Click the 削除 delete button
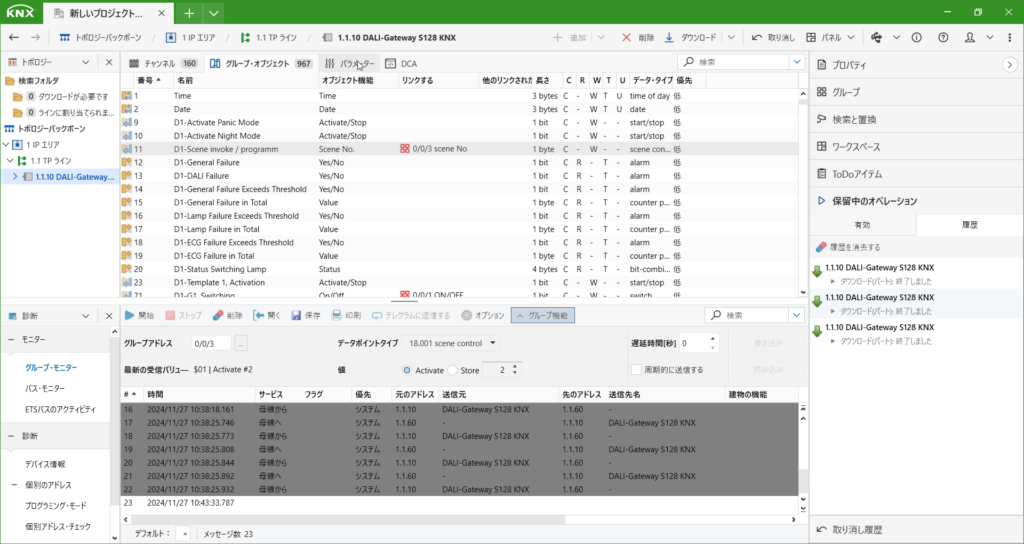This screenshot has width=1024, height=544. point(637,38)
